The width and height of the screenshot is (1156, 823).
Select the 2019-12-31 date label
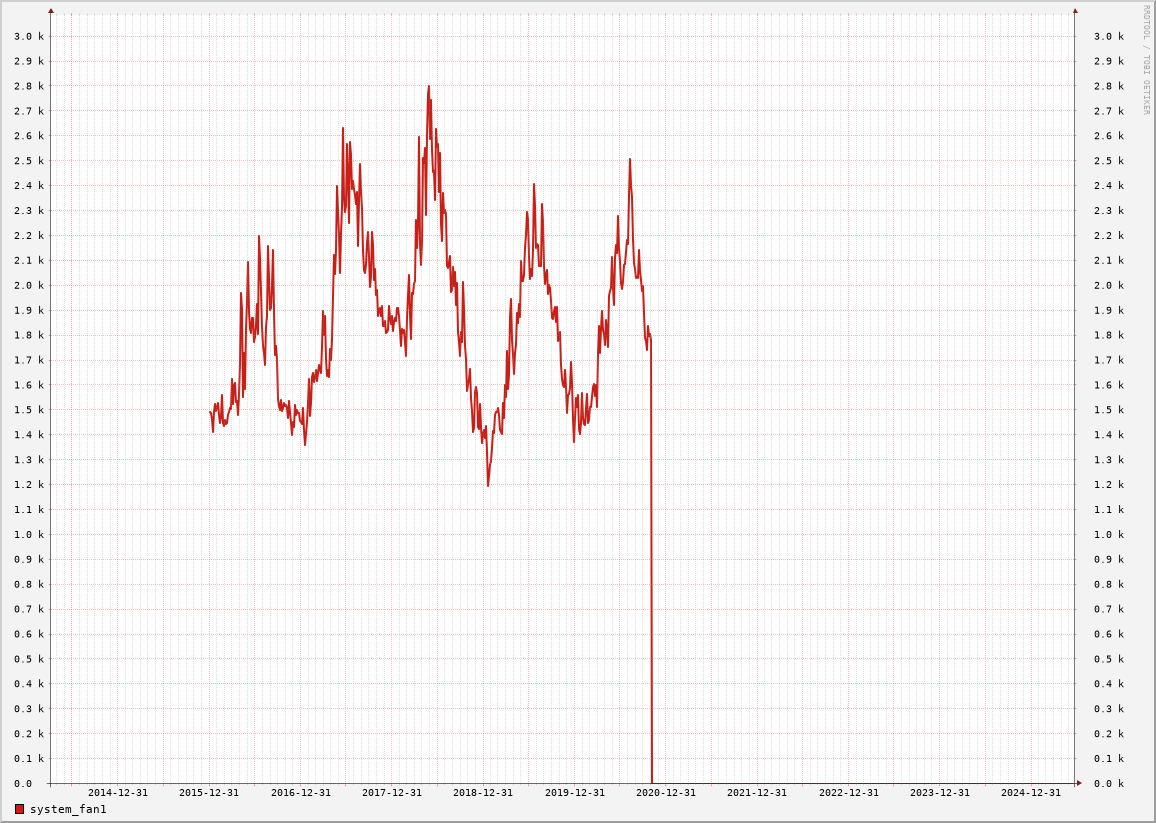coord(575,793)
